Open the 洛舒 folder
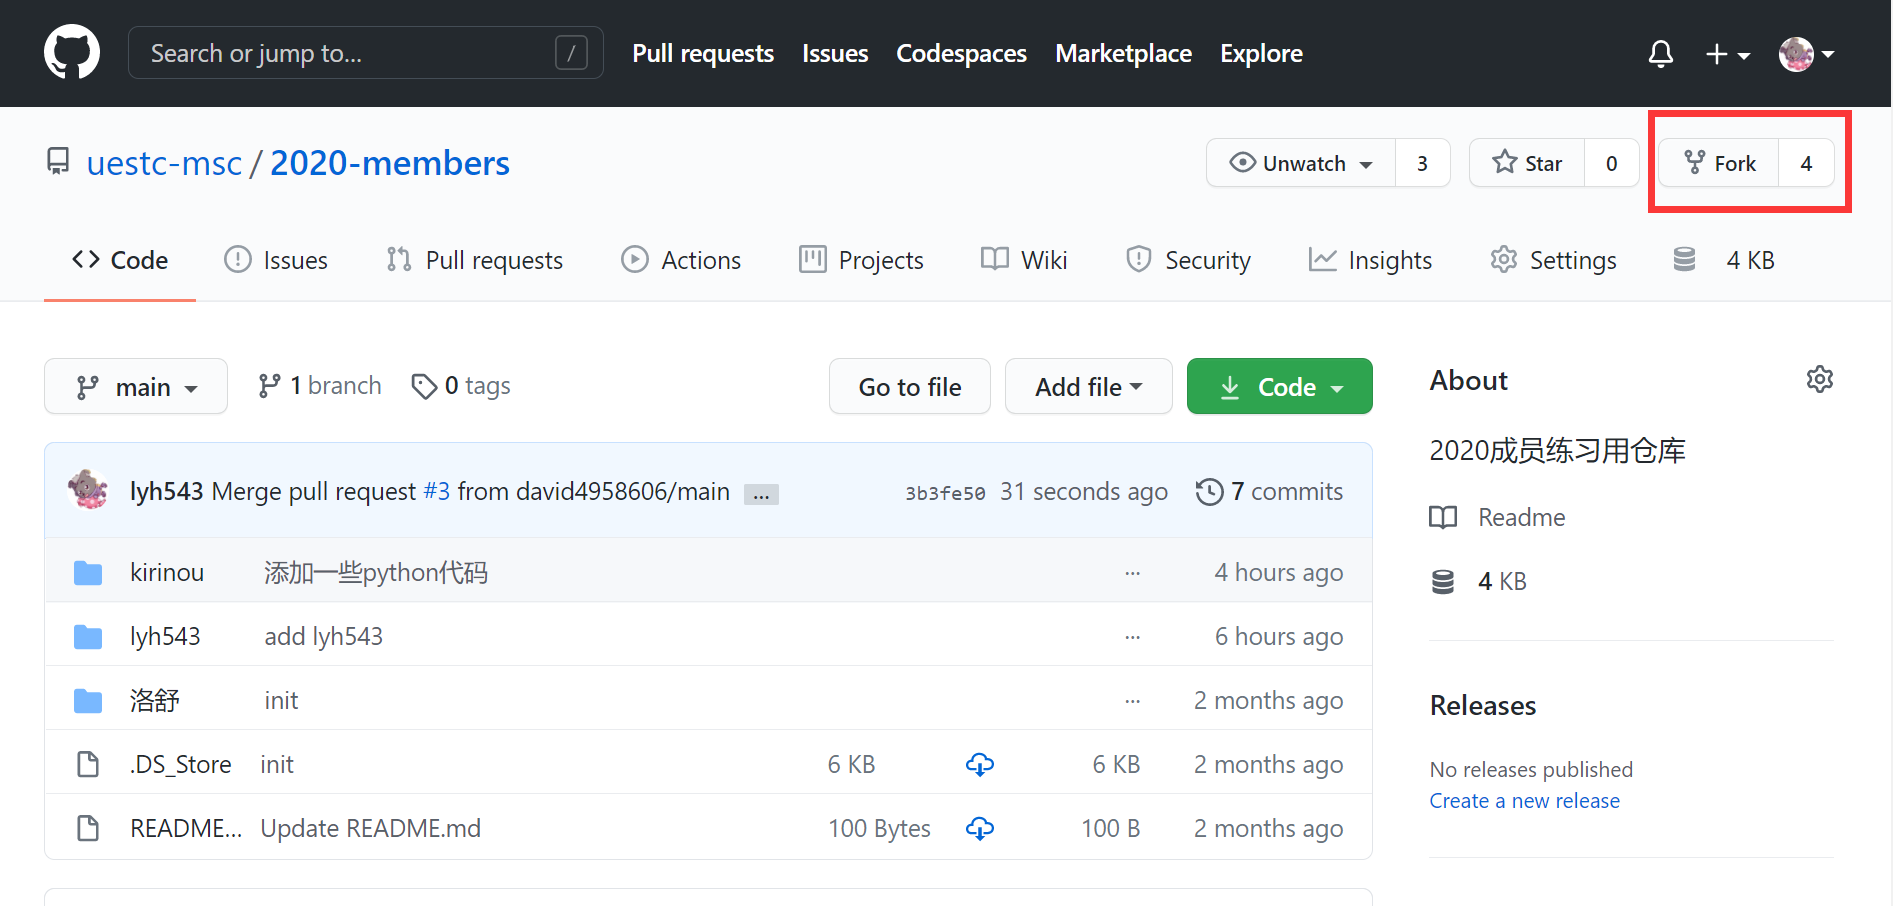The height and width of the screenshot is (906, 1893). click(154, 700)
